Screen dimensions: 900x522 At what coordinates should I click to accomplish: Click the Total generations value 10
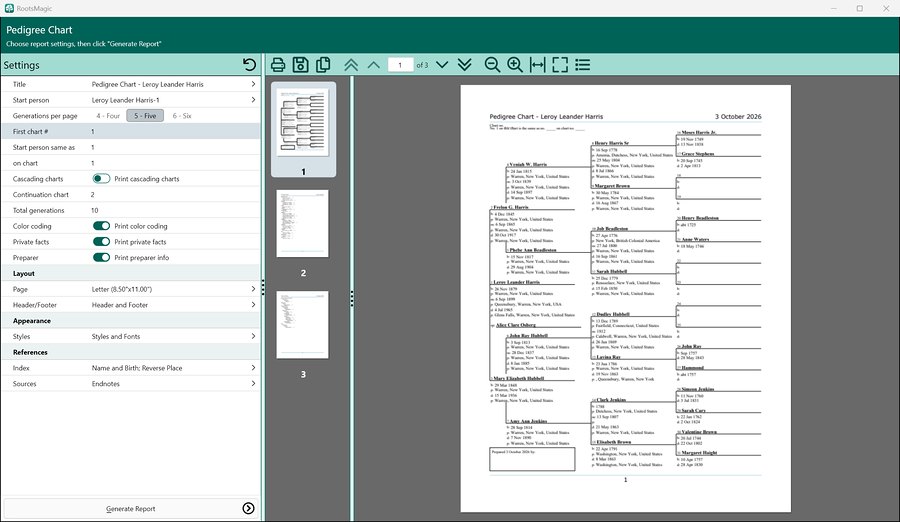tap(95, 210)
